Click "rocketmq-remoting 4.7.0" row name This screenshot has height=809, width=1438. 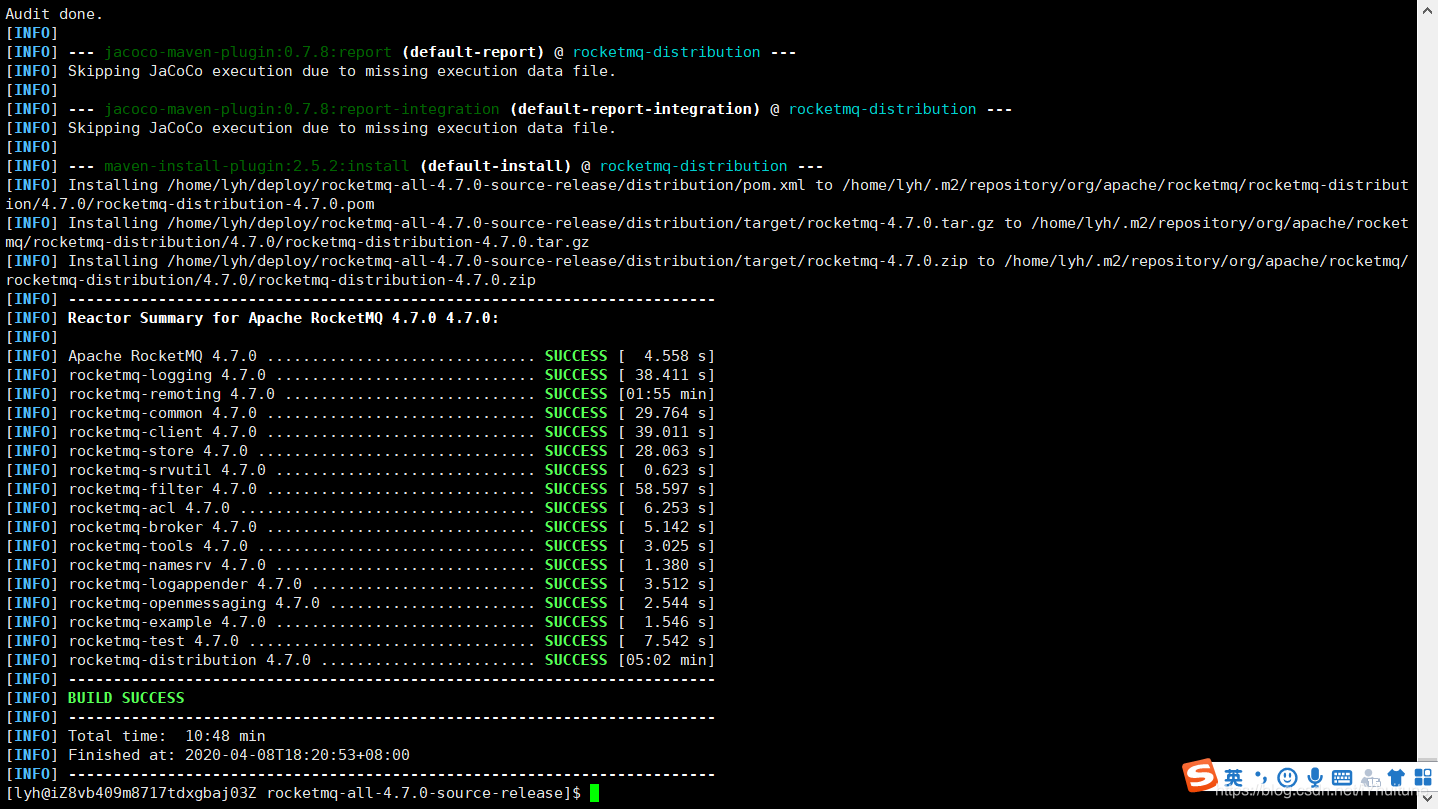[x=171, y=394]
